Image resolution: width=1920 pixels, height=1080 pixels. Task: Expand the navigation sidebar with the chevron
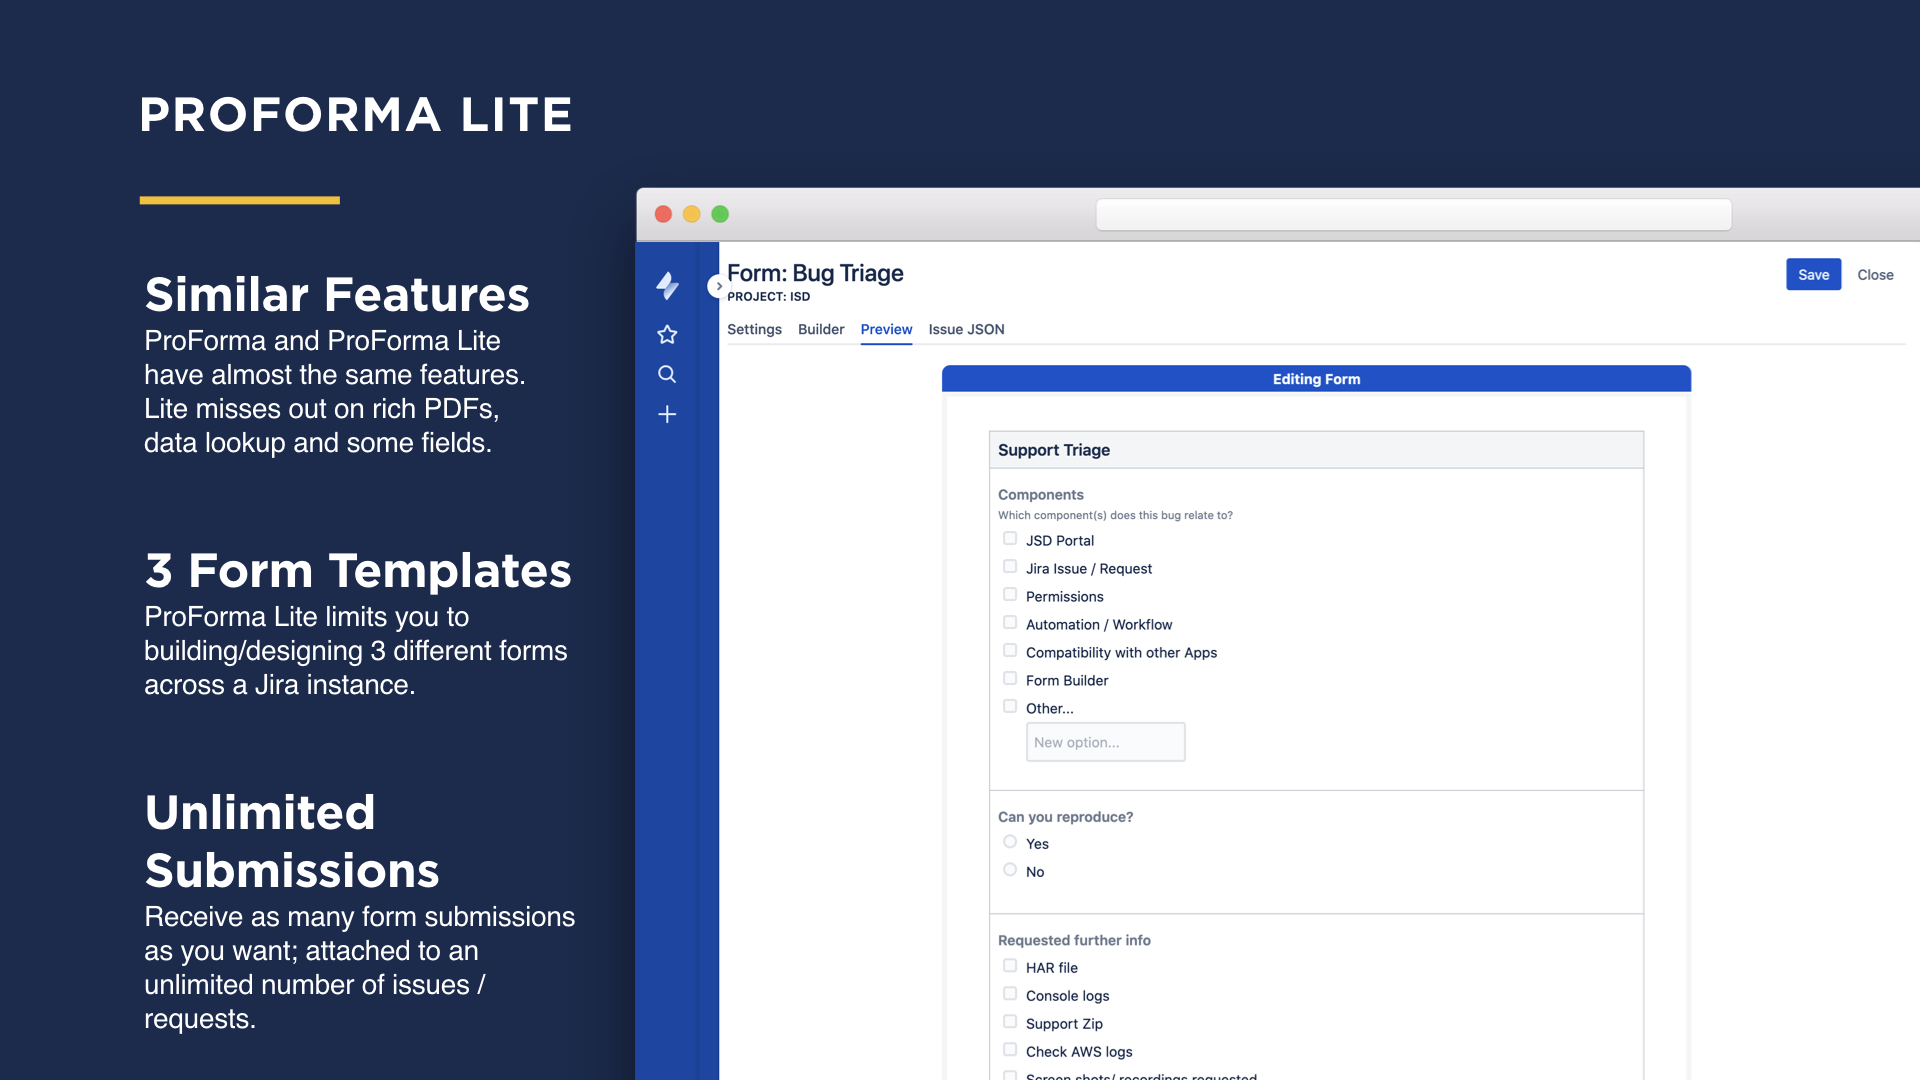coord(718,286)
